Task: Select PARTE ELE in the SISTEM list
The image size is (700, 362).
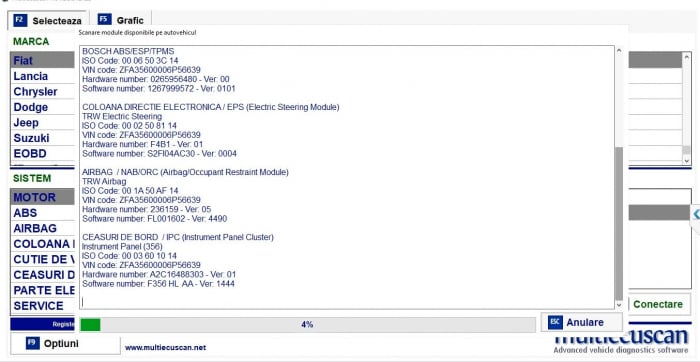Action: tap(42, 290)
